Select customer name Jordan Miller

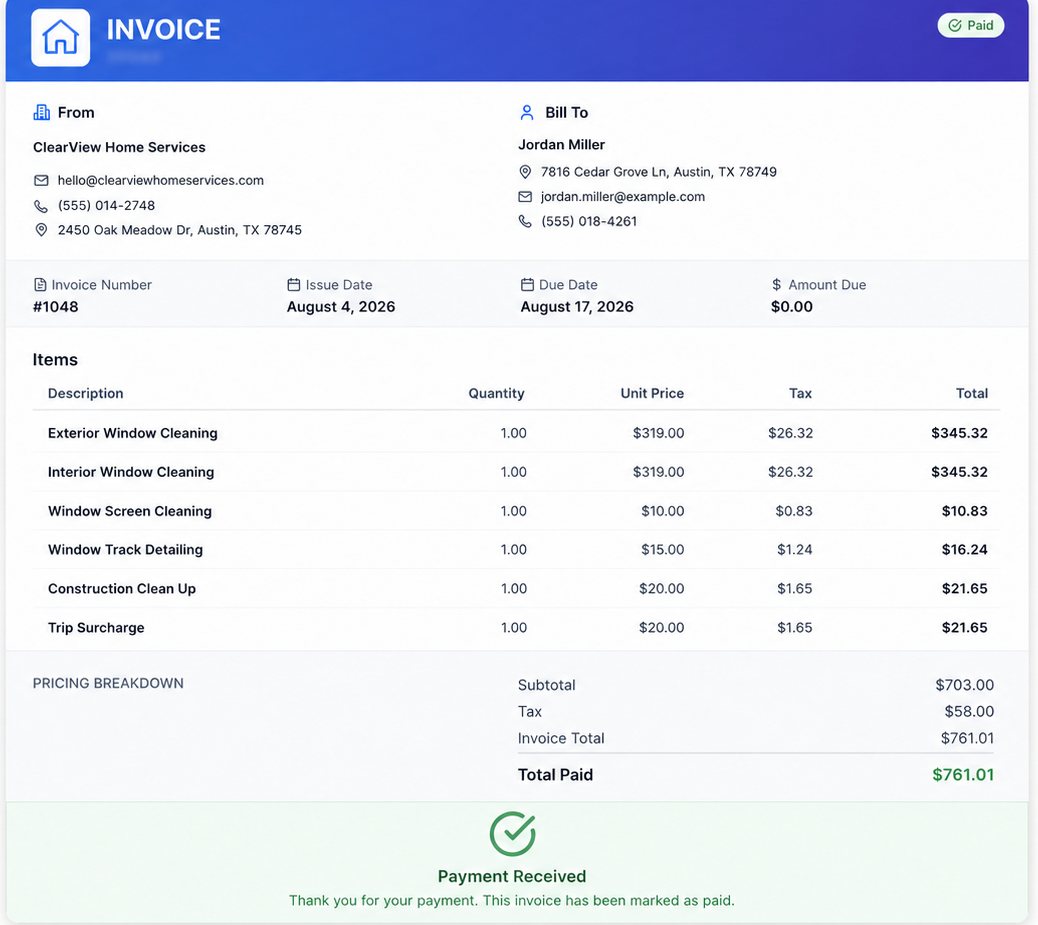(561, 144)
